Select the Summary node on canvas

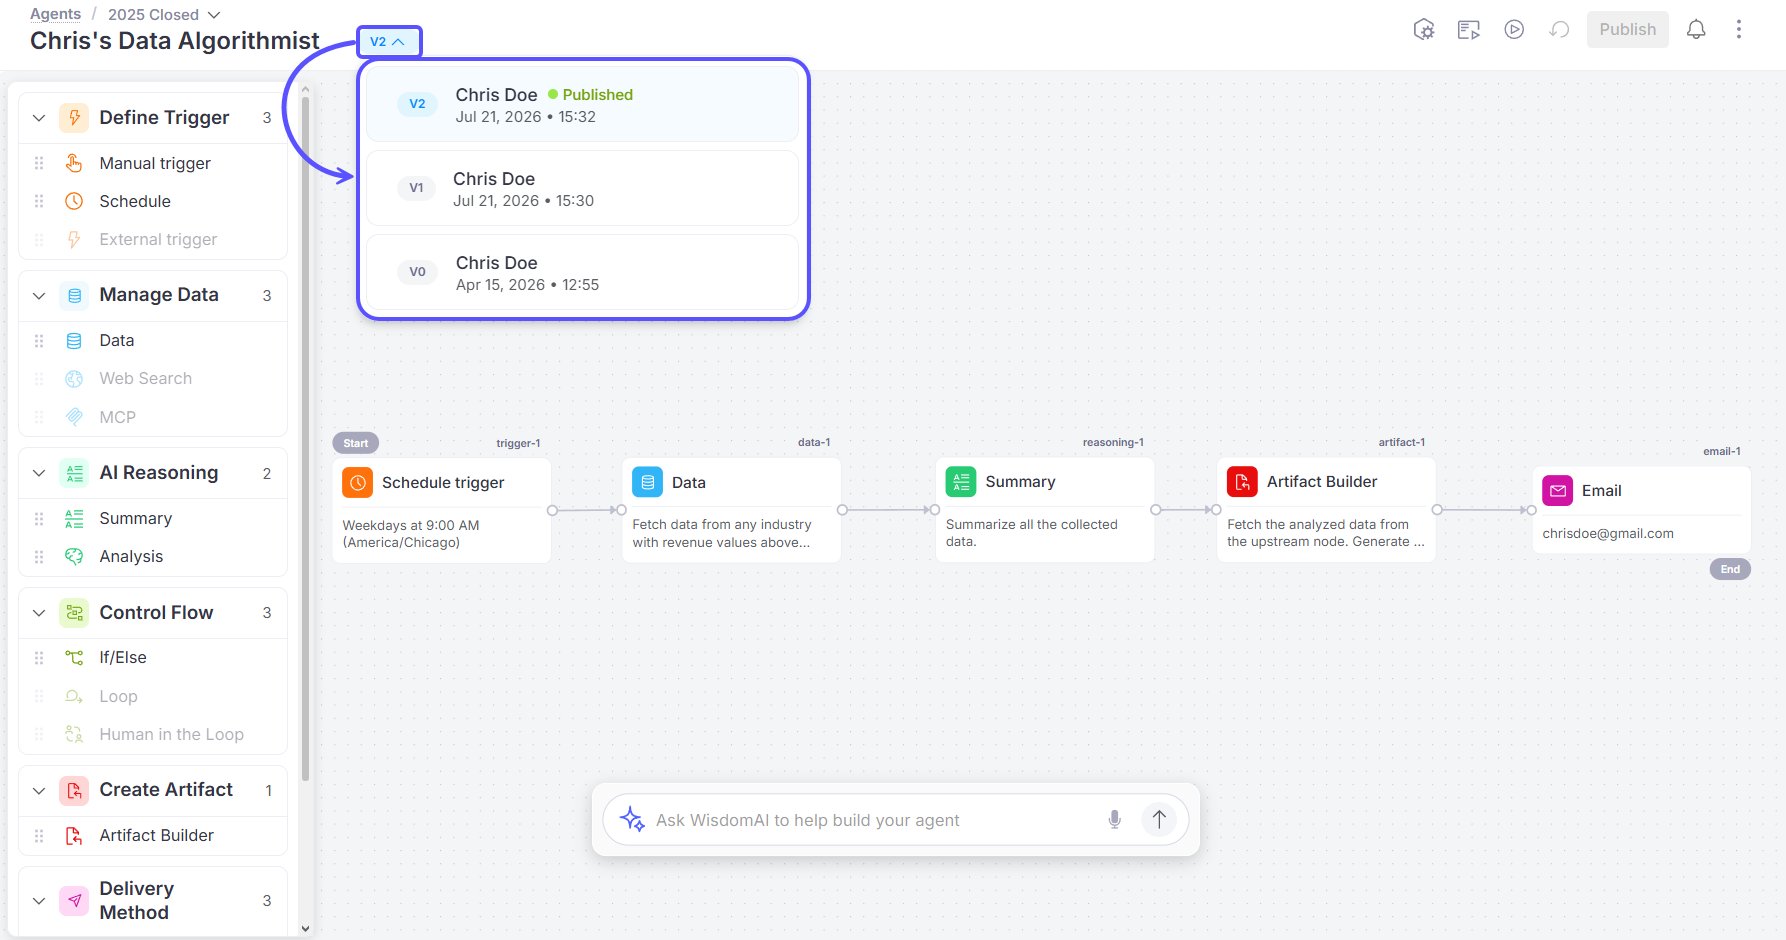pos(1045,510)
